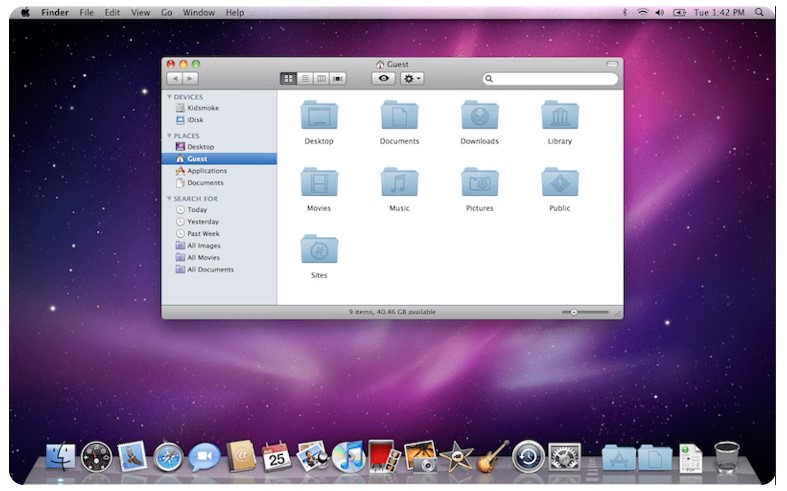Viewport: 787px width, 491px height.
Task: Collapse the DEVICES sidebar section
Action: point(170,97)
